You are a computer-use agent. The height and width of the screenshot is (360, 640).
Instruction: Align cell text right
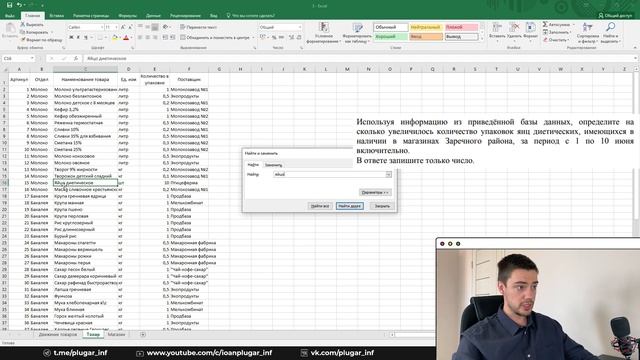point(155,38)
